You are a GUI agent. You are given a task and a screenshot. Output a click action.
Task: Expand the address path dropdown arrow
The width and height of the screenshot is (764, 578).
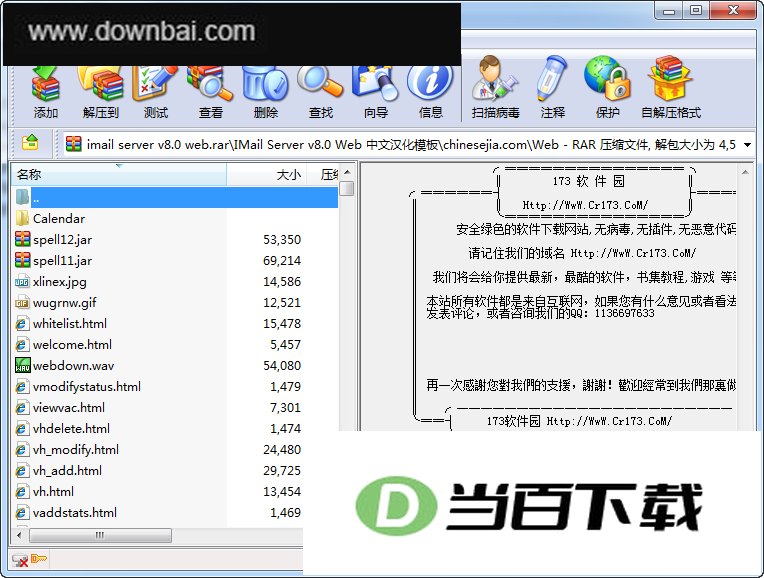pos(747,145)
